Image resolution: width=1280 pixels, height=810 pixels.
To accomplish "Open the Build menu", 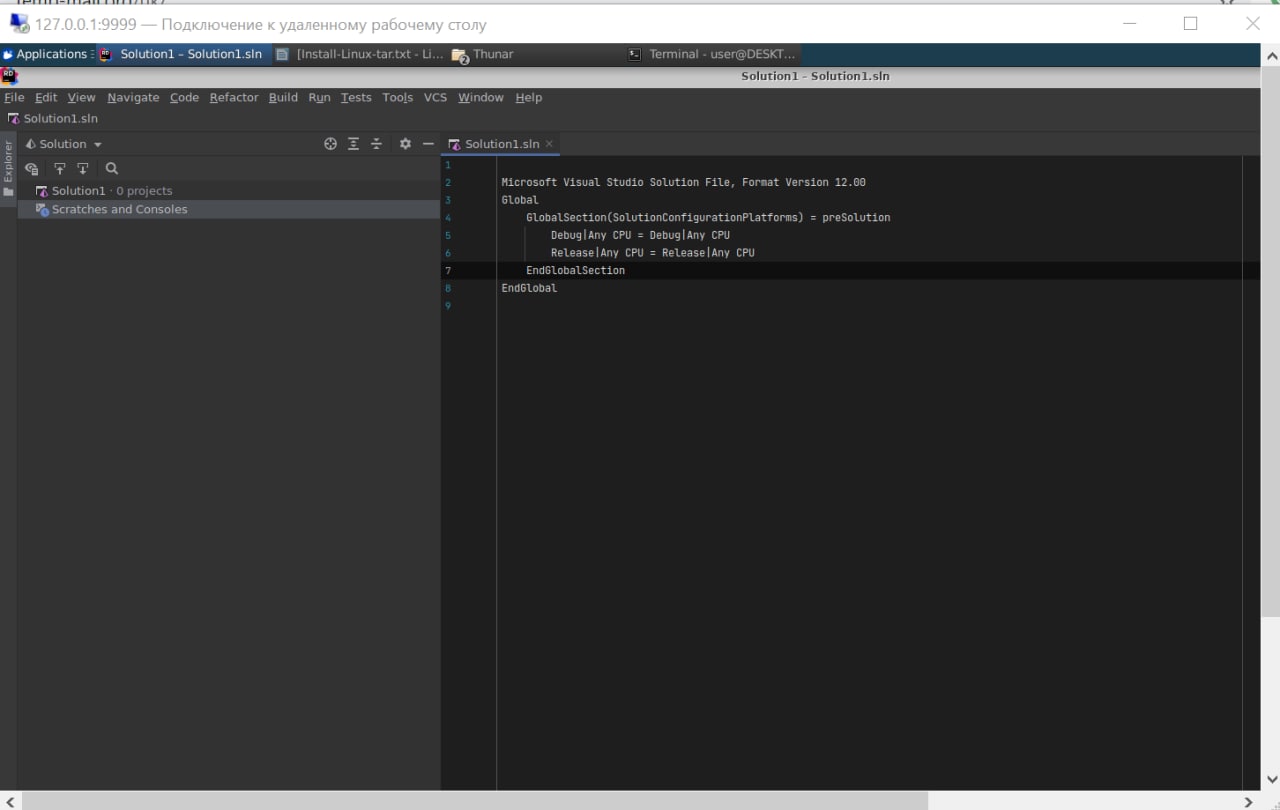I will pyautogui.click(x=283, y=97).
